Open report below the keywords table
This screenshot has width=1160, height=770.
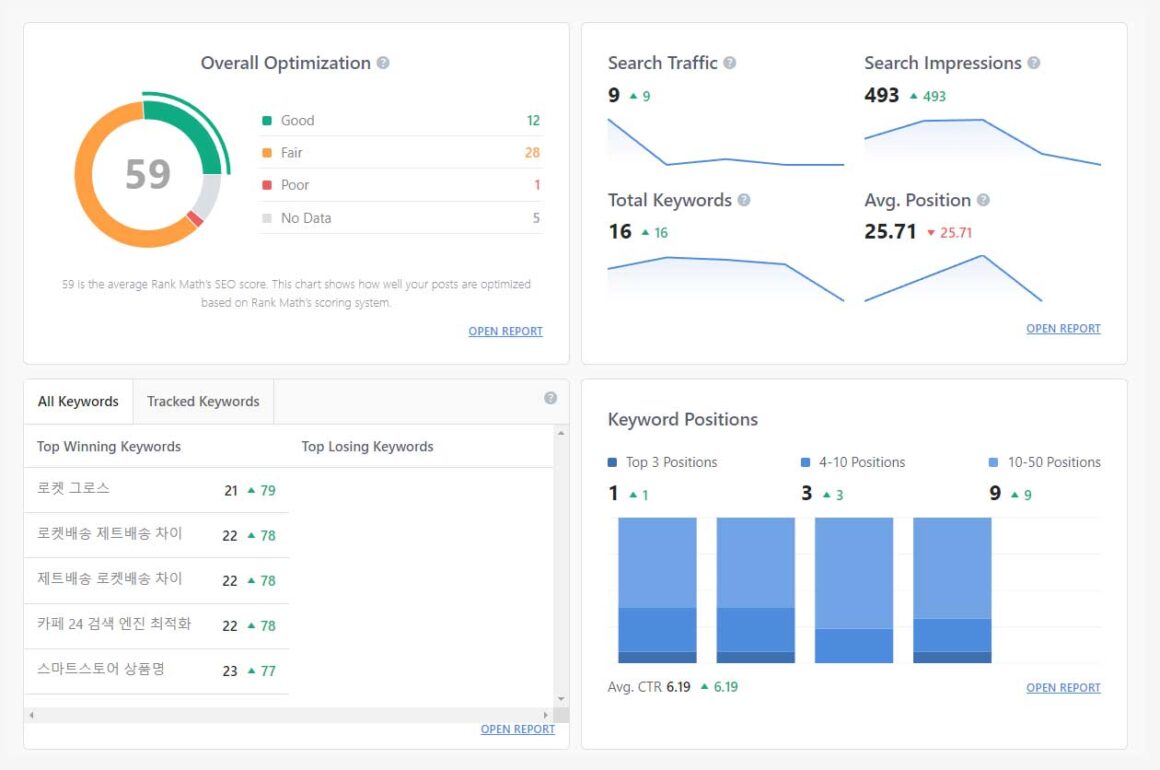coord(517,729)
